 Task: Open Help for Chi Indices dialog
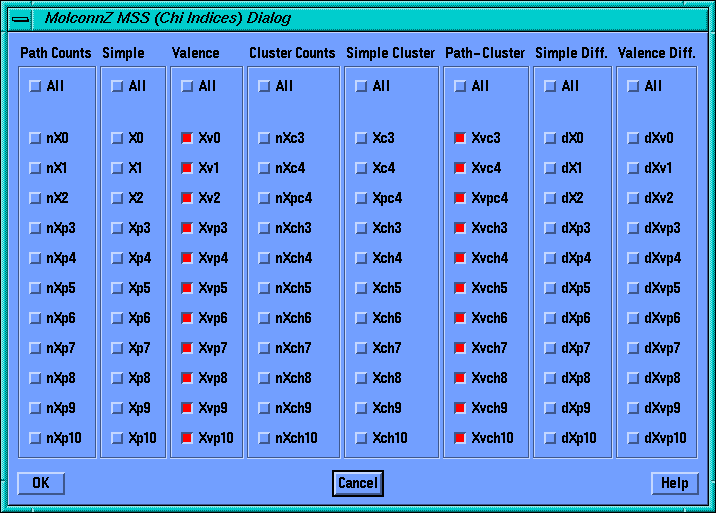click(x=675, y=484)
